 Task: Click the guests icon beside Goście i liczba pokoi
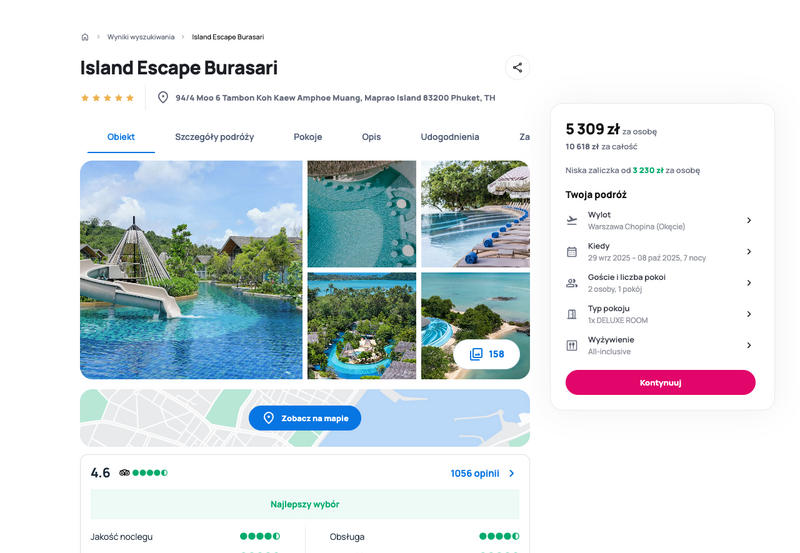coord(572,283)
